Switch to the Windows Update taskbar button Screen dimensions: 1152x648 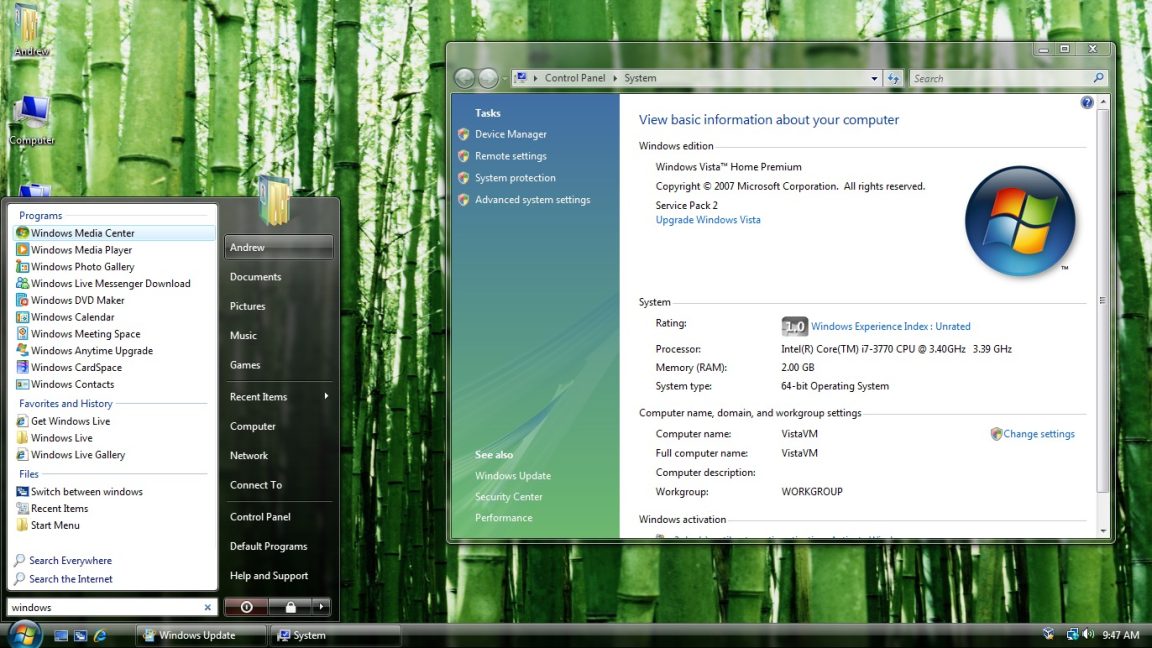coord(196,634)
